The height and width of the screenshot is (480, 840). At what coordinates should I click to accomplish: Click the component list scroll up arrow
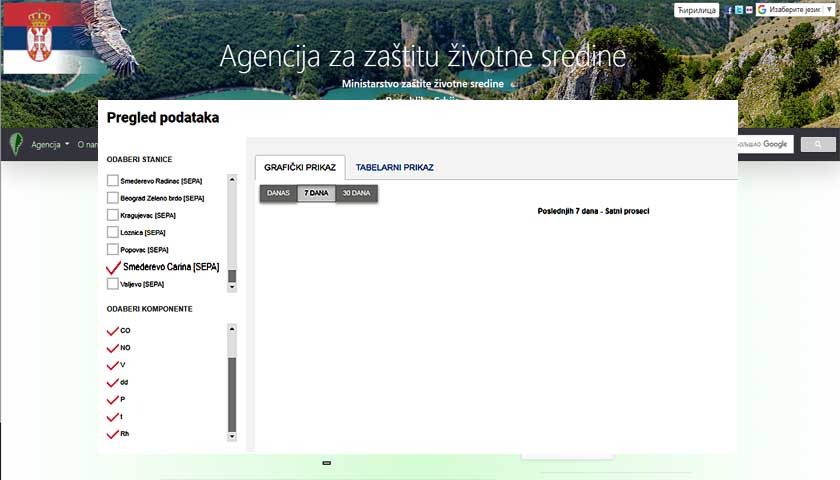[x=232, y=328]
